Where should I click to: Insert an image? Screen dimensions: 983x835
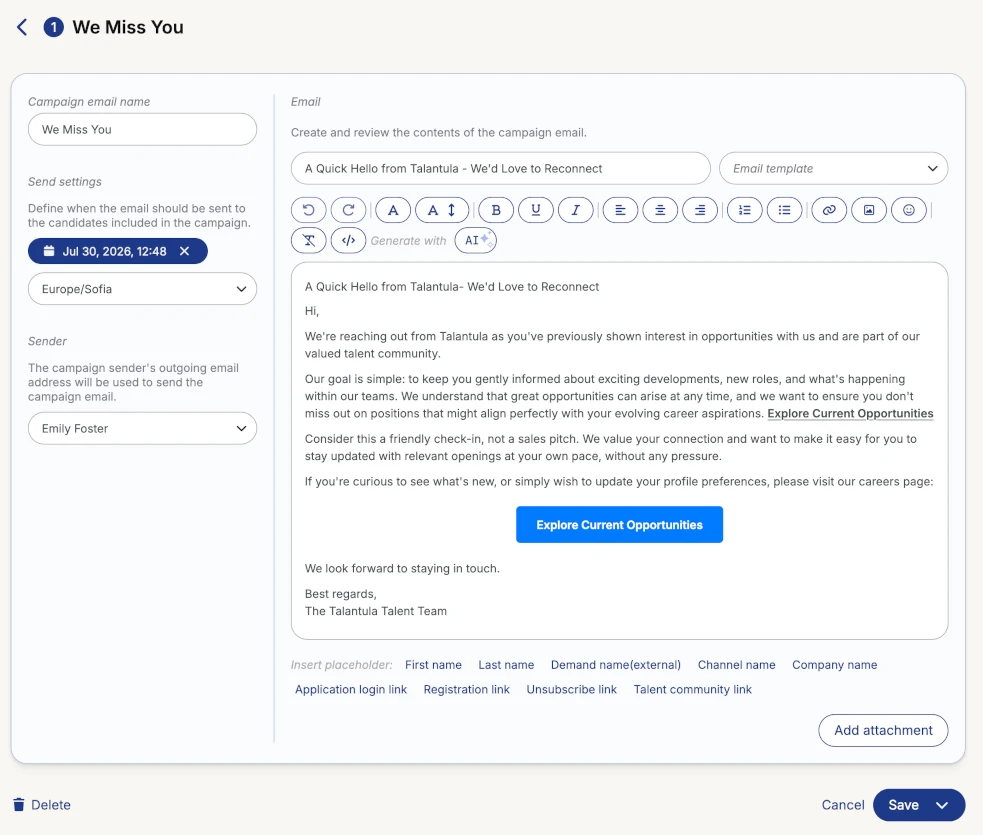tap(869, 210)
